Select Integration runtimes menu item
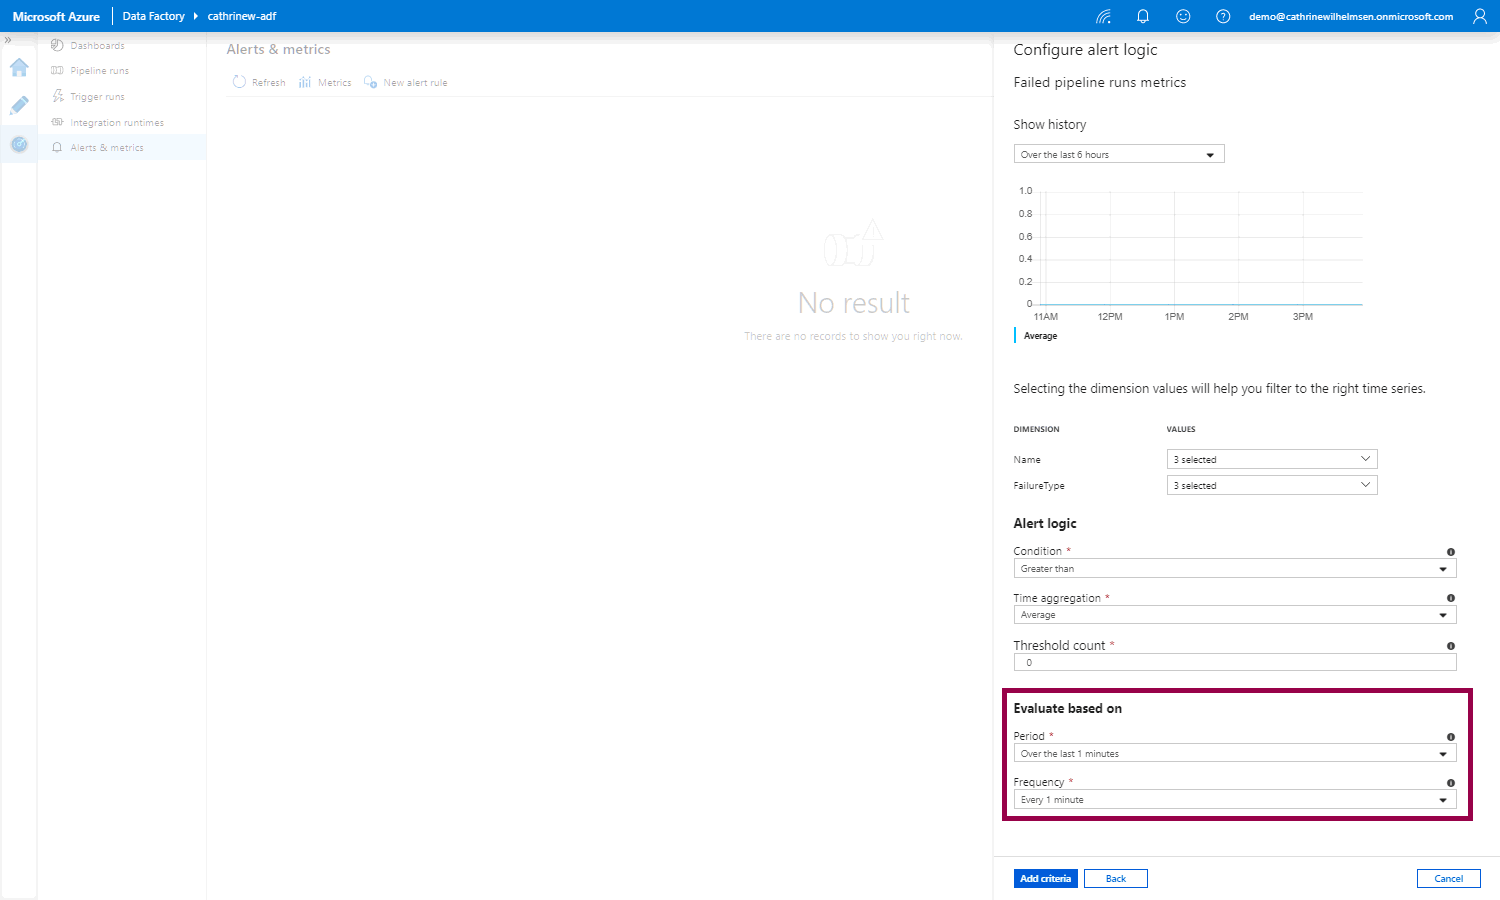Screen dimensions: 1500x900 [116, 123]
